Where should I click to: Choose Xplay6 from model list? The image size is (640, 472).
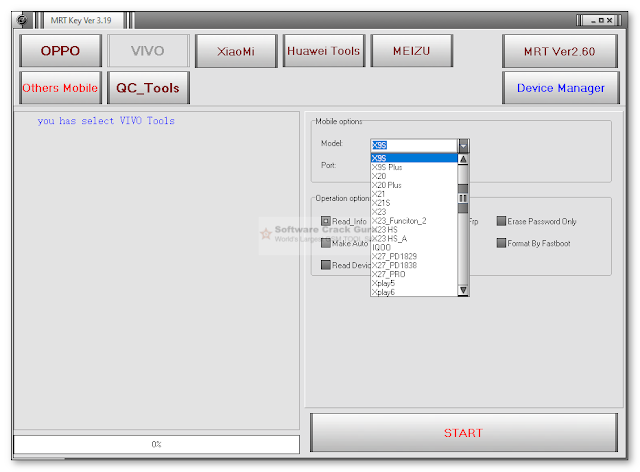414,292
